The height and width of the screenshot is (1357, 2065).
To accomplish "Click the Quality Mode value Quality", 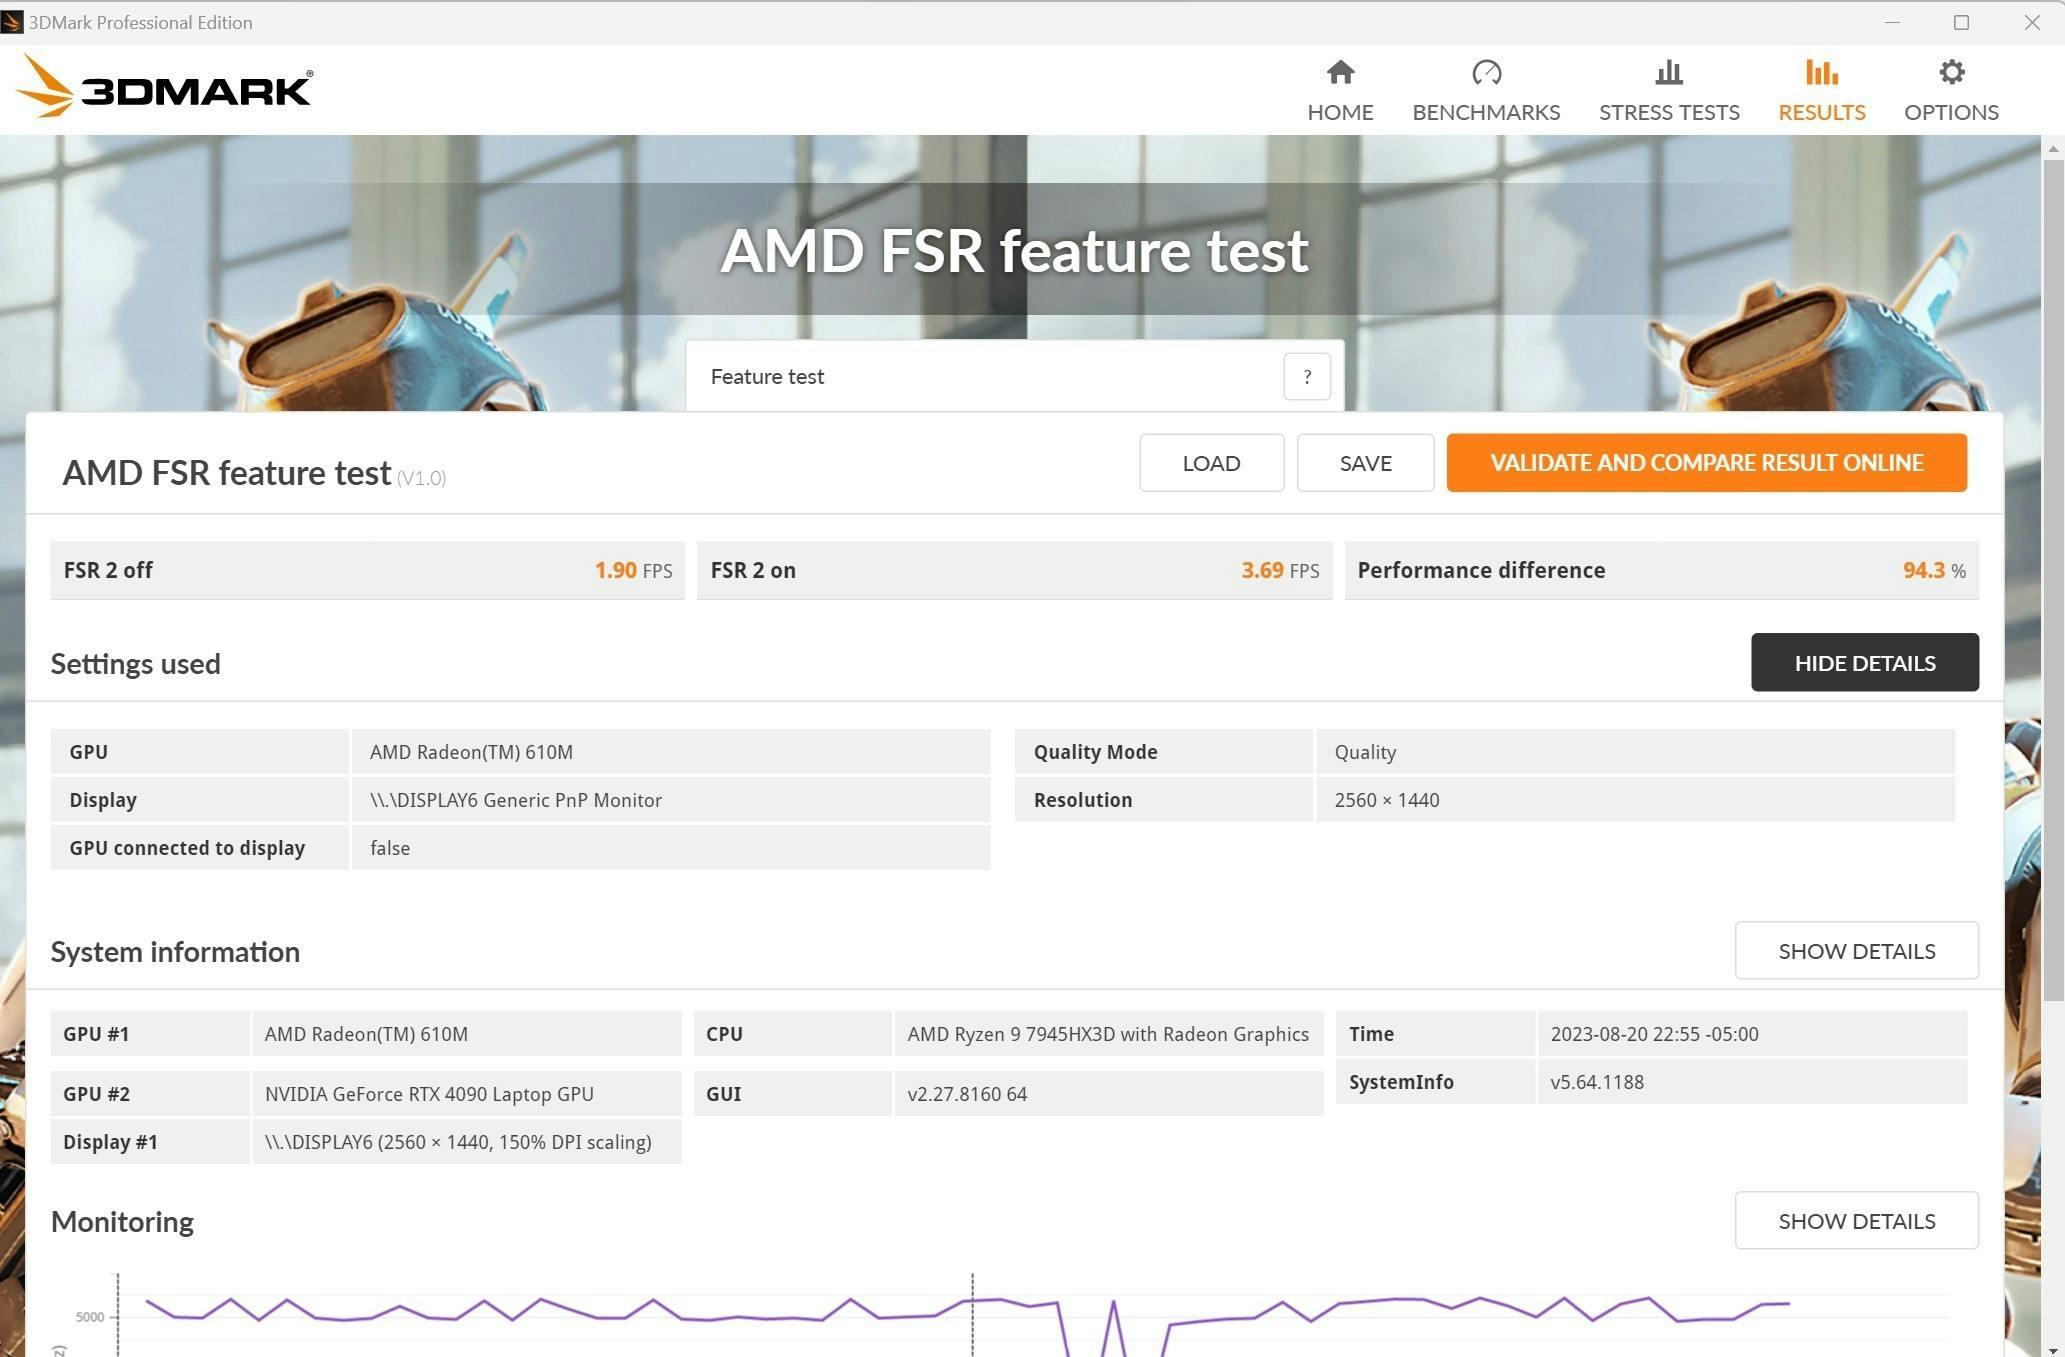I will click(1365, 752).
